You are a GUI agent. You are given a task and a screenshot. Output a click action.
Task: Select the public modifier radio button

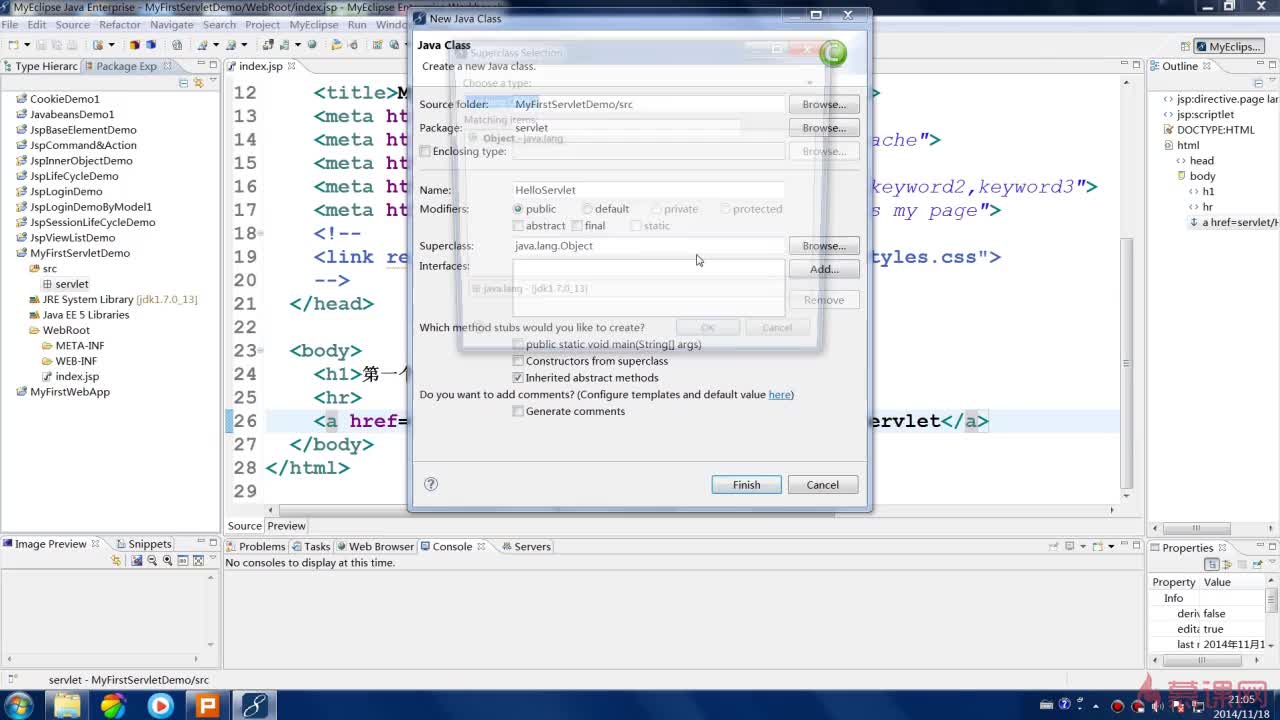point(518,209)
